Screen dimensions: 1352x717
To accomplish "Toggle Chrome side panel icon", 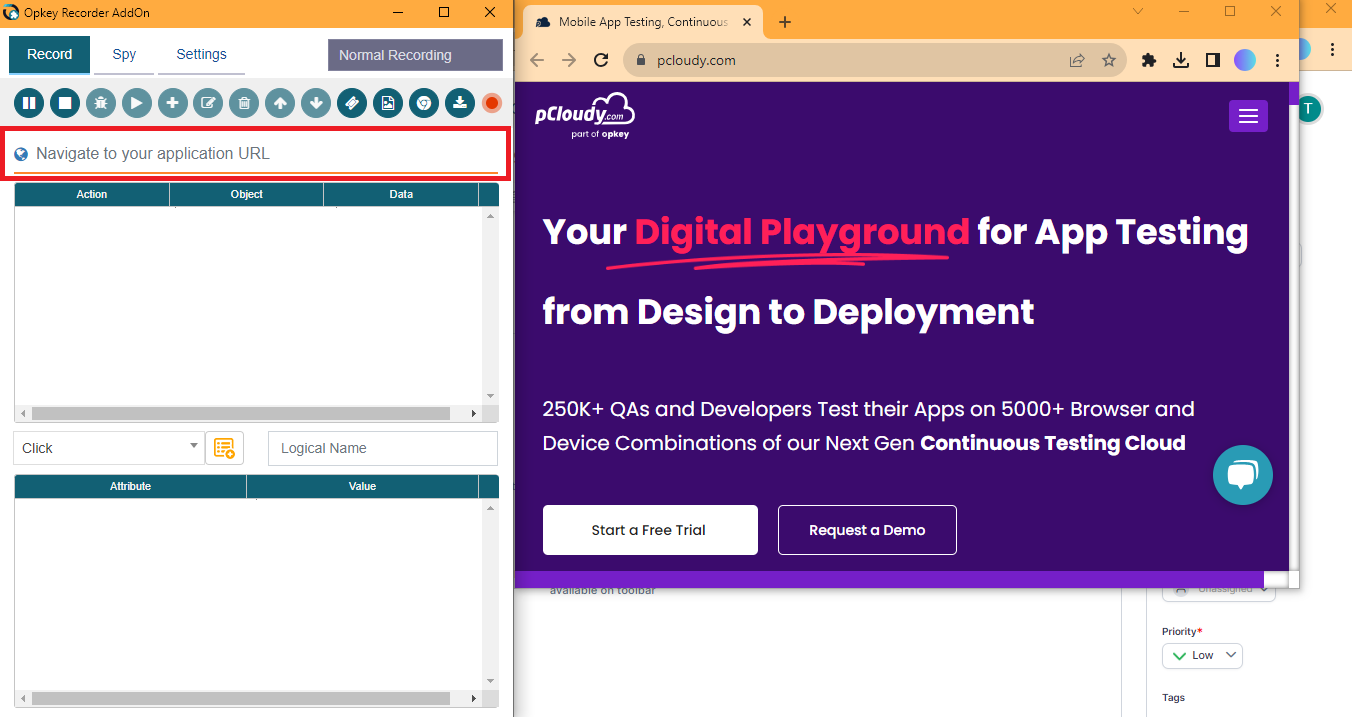I will [1213, 60].
